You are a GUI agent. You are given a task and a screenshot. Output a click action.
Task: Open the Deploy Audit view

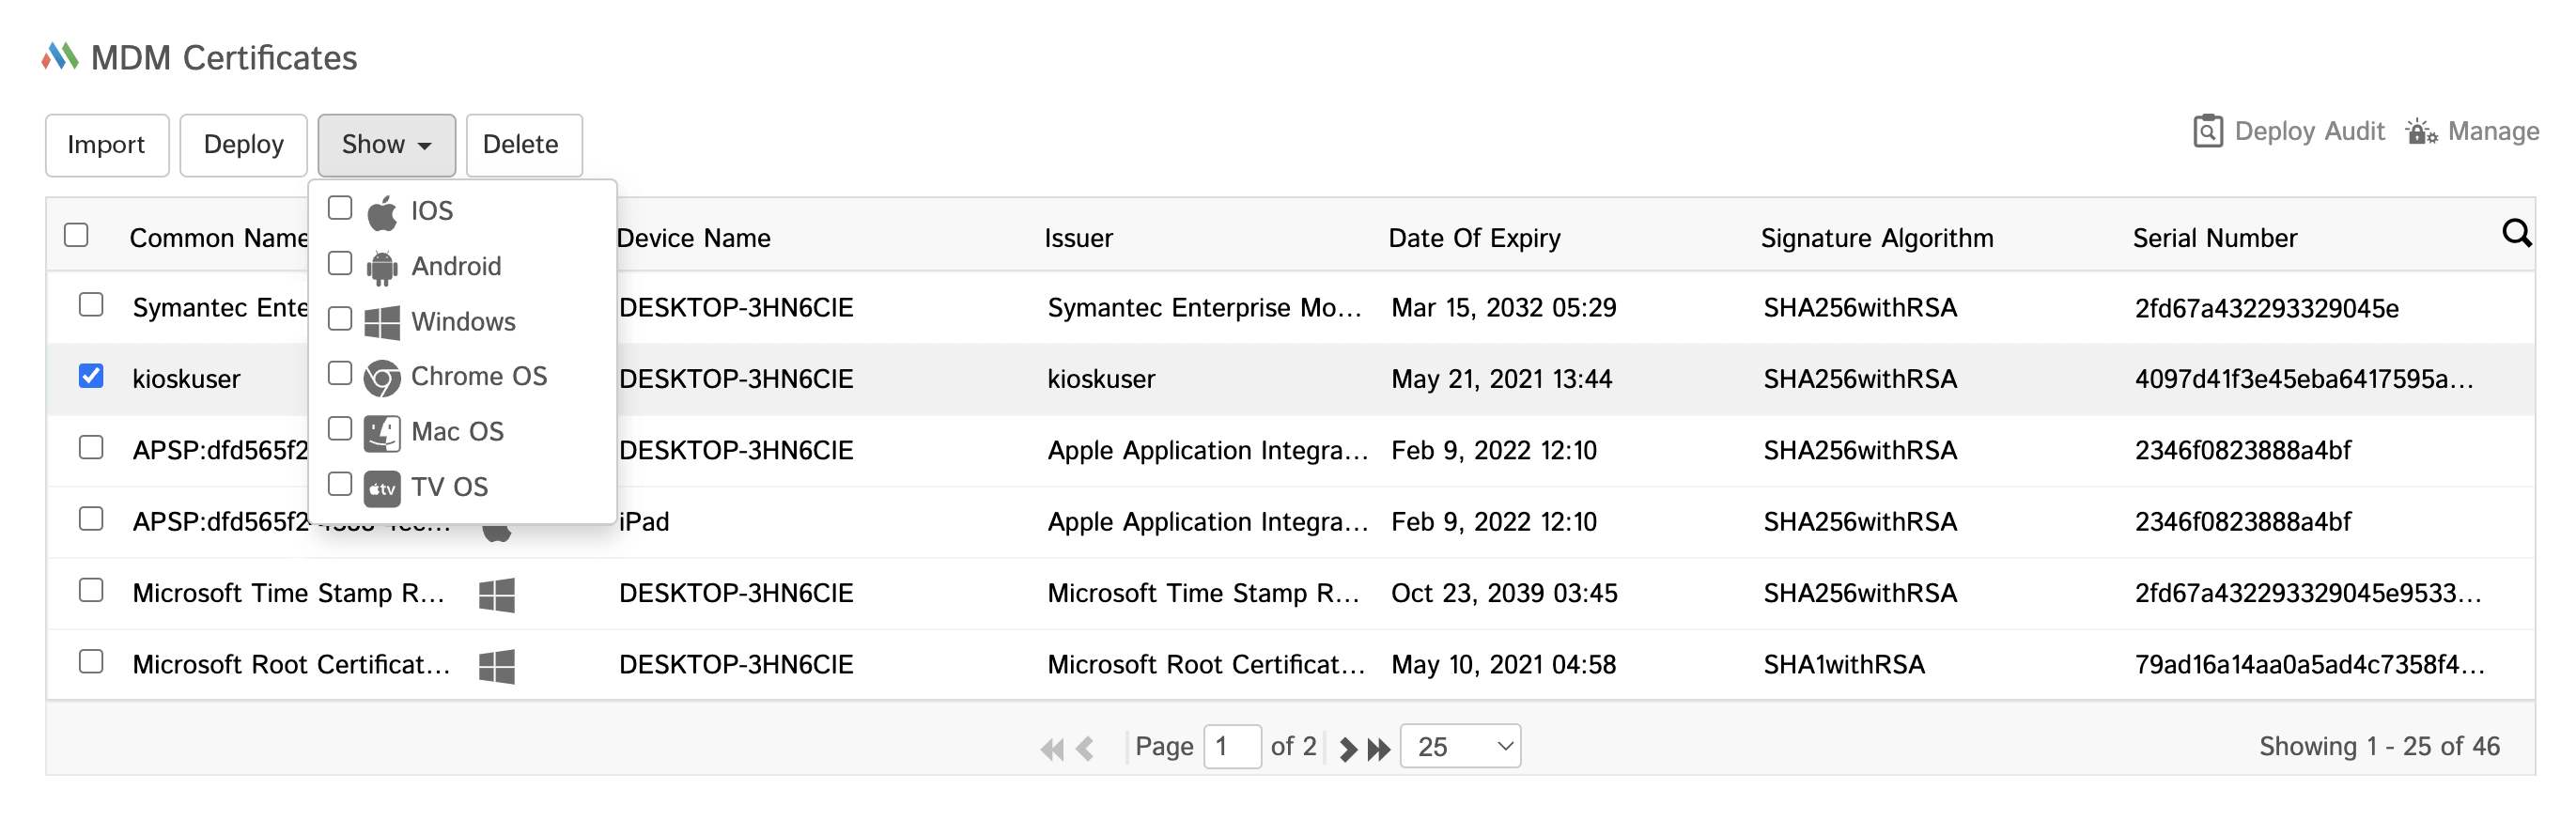click(2288, 132)
